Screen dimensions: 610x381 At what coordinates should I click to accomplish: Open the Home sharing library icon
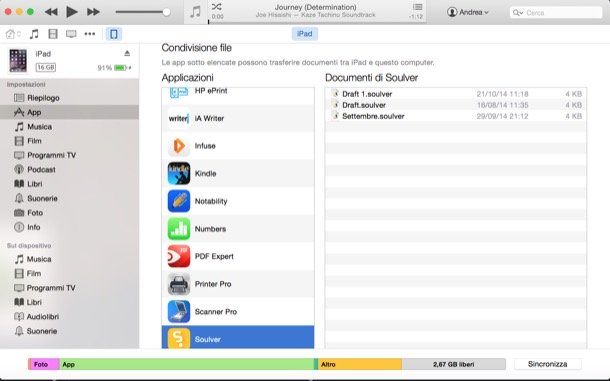[12, 34]
